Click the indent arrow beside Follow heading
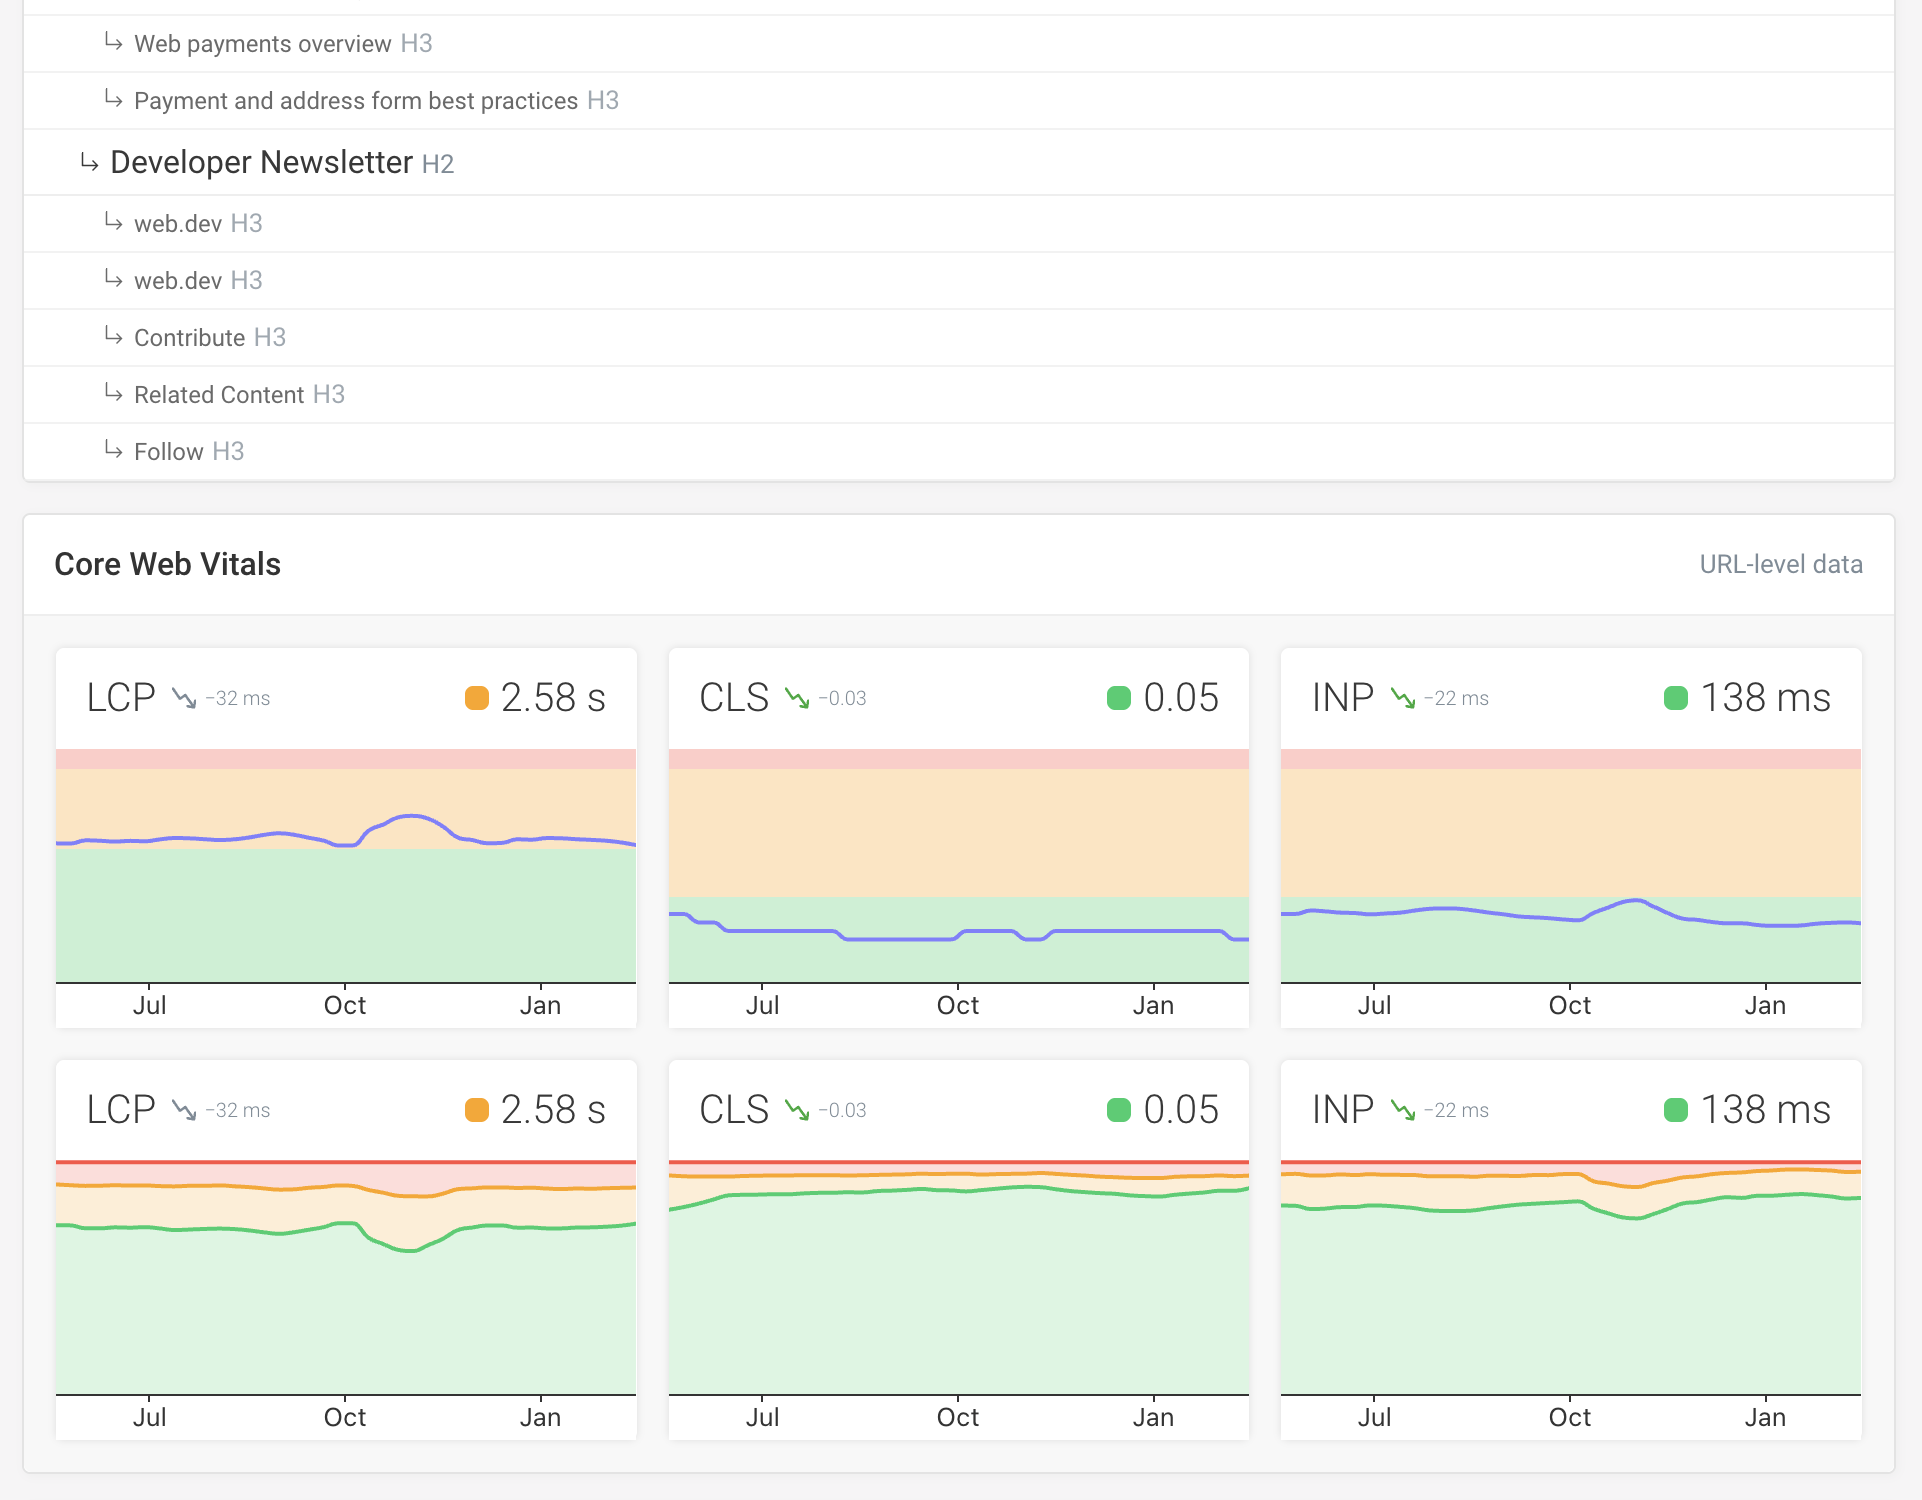The image size is (1922, 1500). 115,450
